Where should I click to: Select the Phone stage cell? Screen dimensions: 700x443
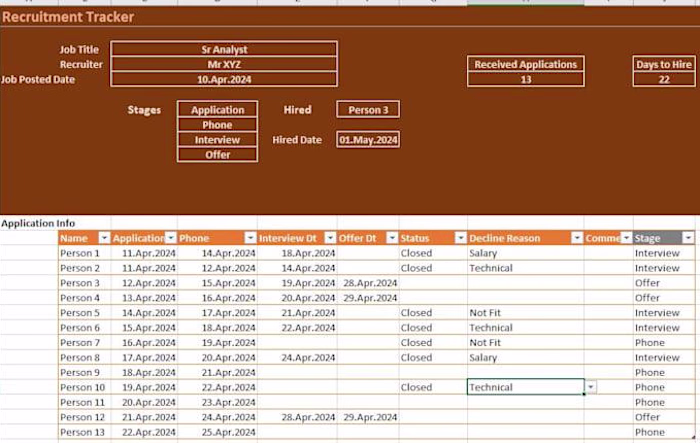[x=217, y=125]
